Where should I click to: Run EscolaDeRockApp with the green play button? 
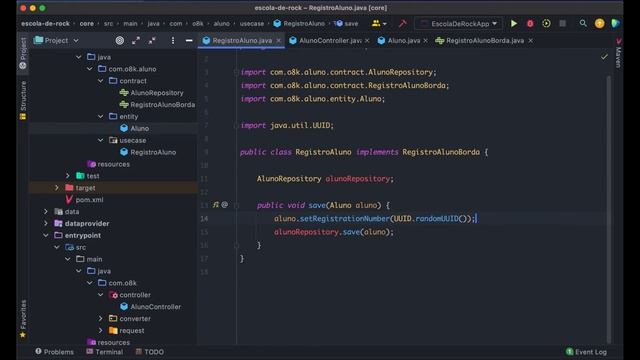point(514,24)
